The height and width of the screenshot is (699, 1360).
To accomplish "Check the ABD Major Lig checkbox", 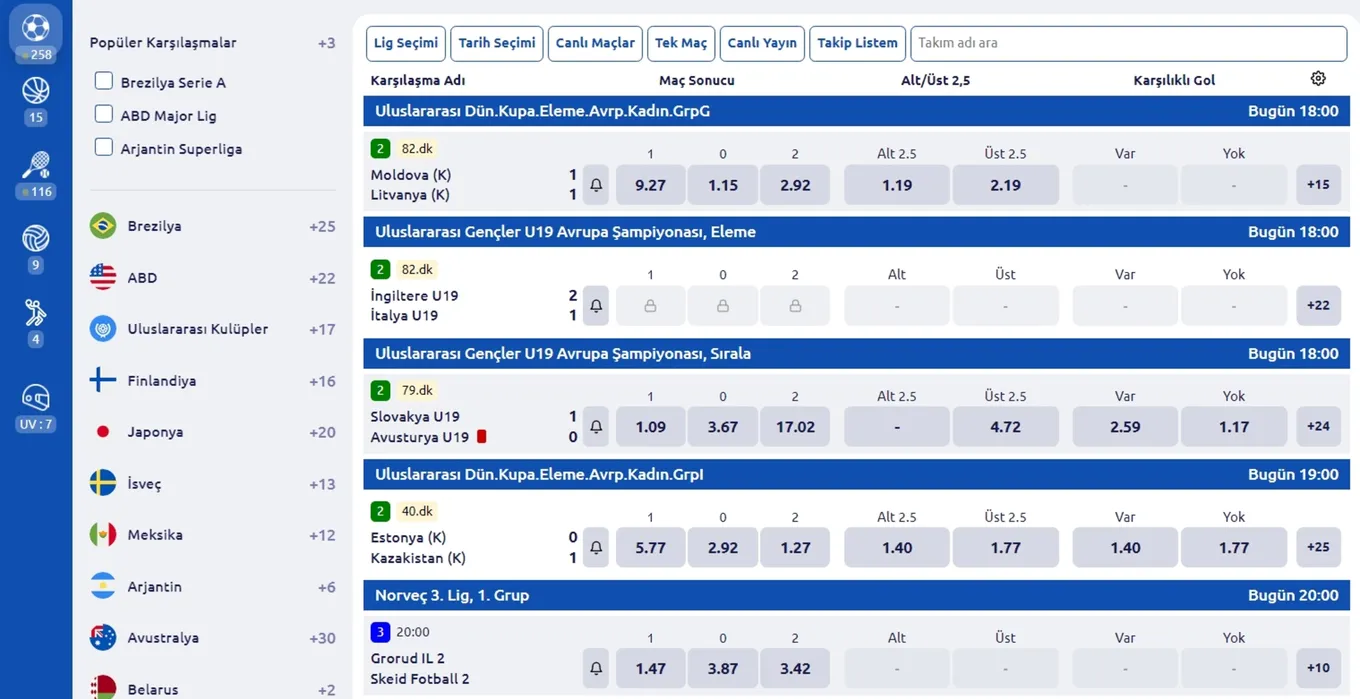I will click(x=103, y=114).
